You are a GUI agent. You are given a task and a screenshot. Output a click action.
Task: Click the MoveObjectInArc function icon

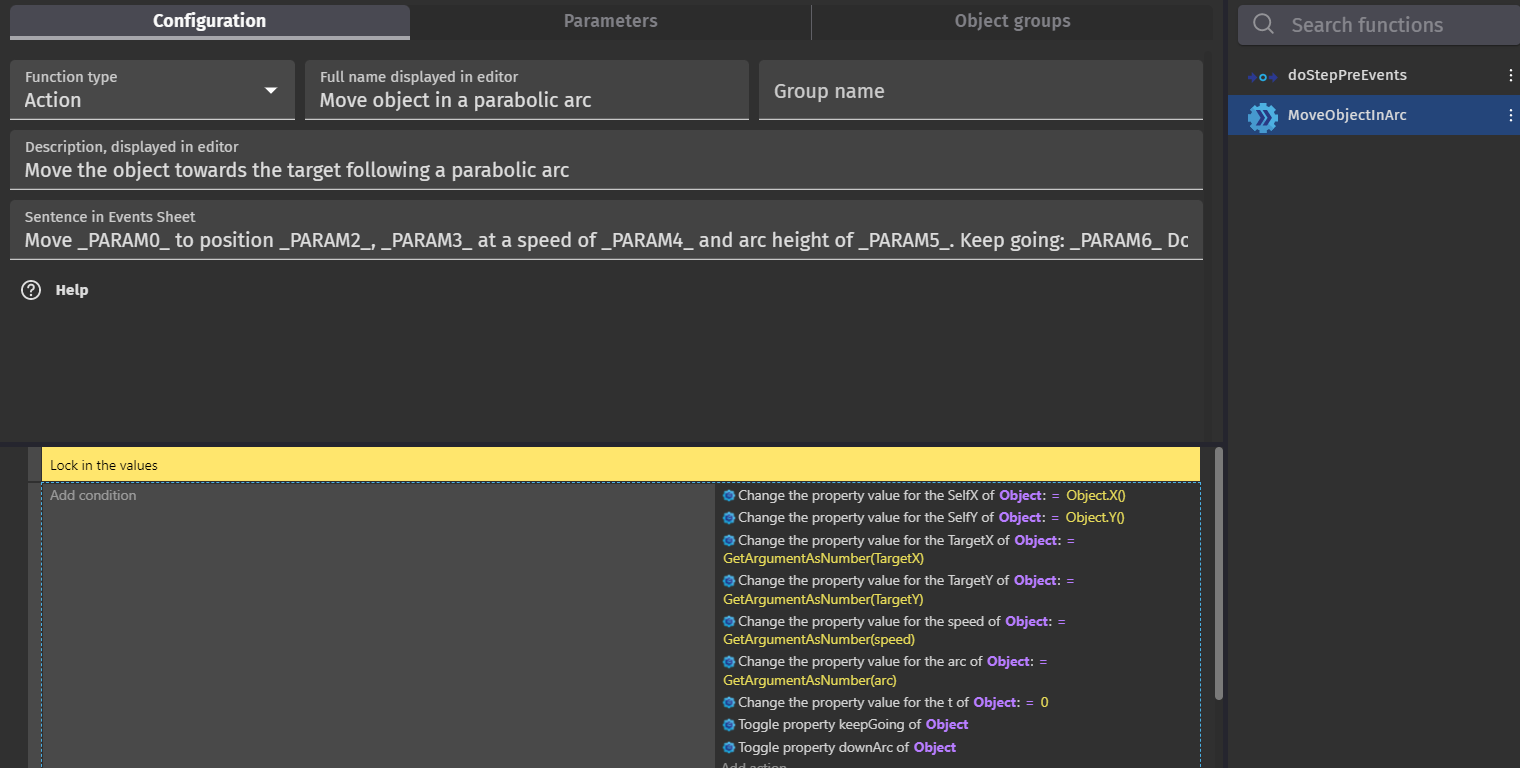tap(1263, 115)
